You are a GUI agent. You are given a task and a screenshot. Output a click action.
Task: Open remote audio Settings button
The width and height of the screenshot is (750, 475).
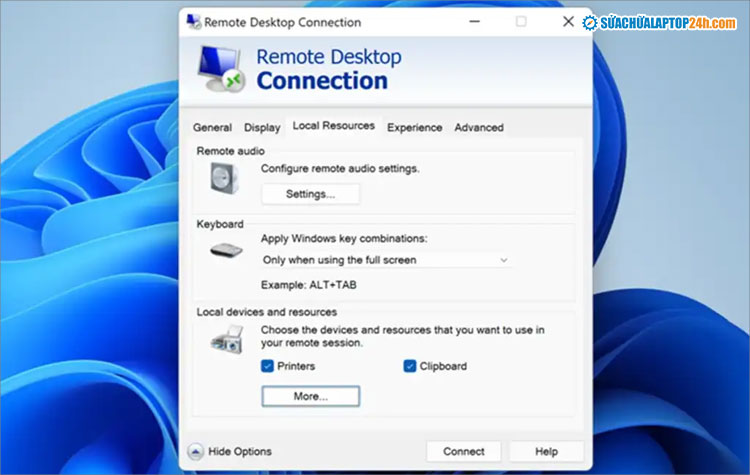point(310,194)
